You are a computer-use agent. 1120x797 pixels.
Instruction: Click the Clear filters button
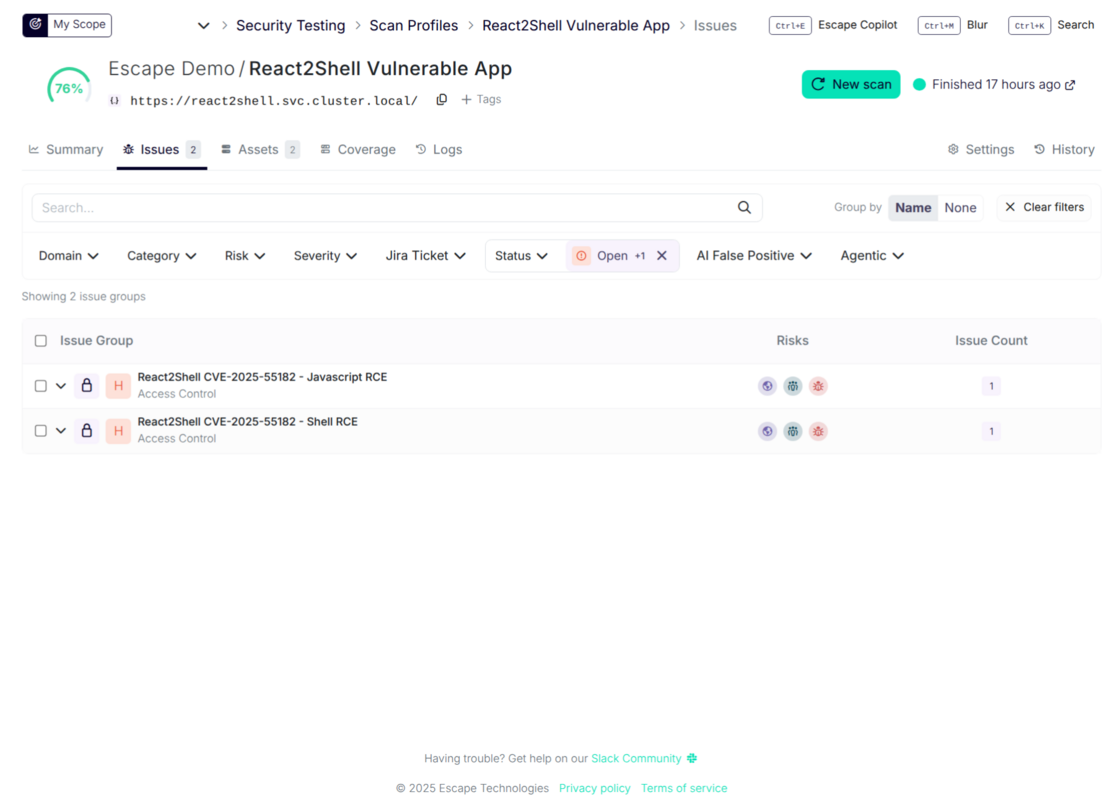1044,207
